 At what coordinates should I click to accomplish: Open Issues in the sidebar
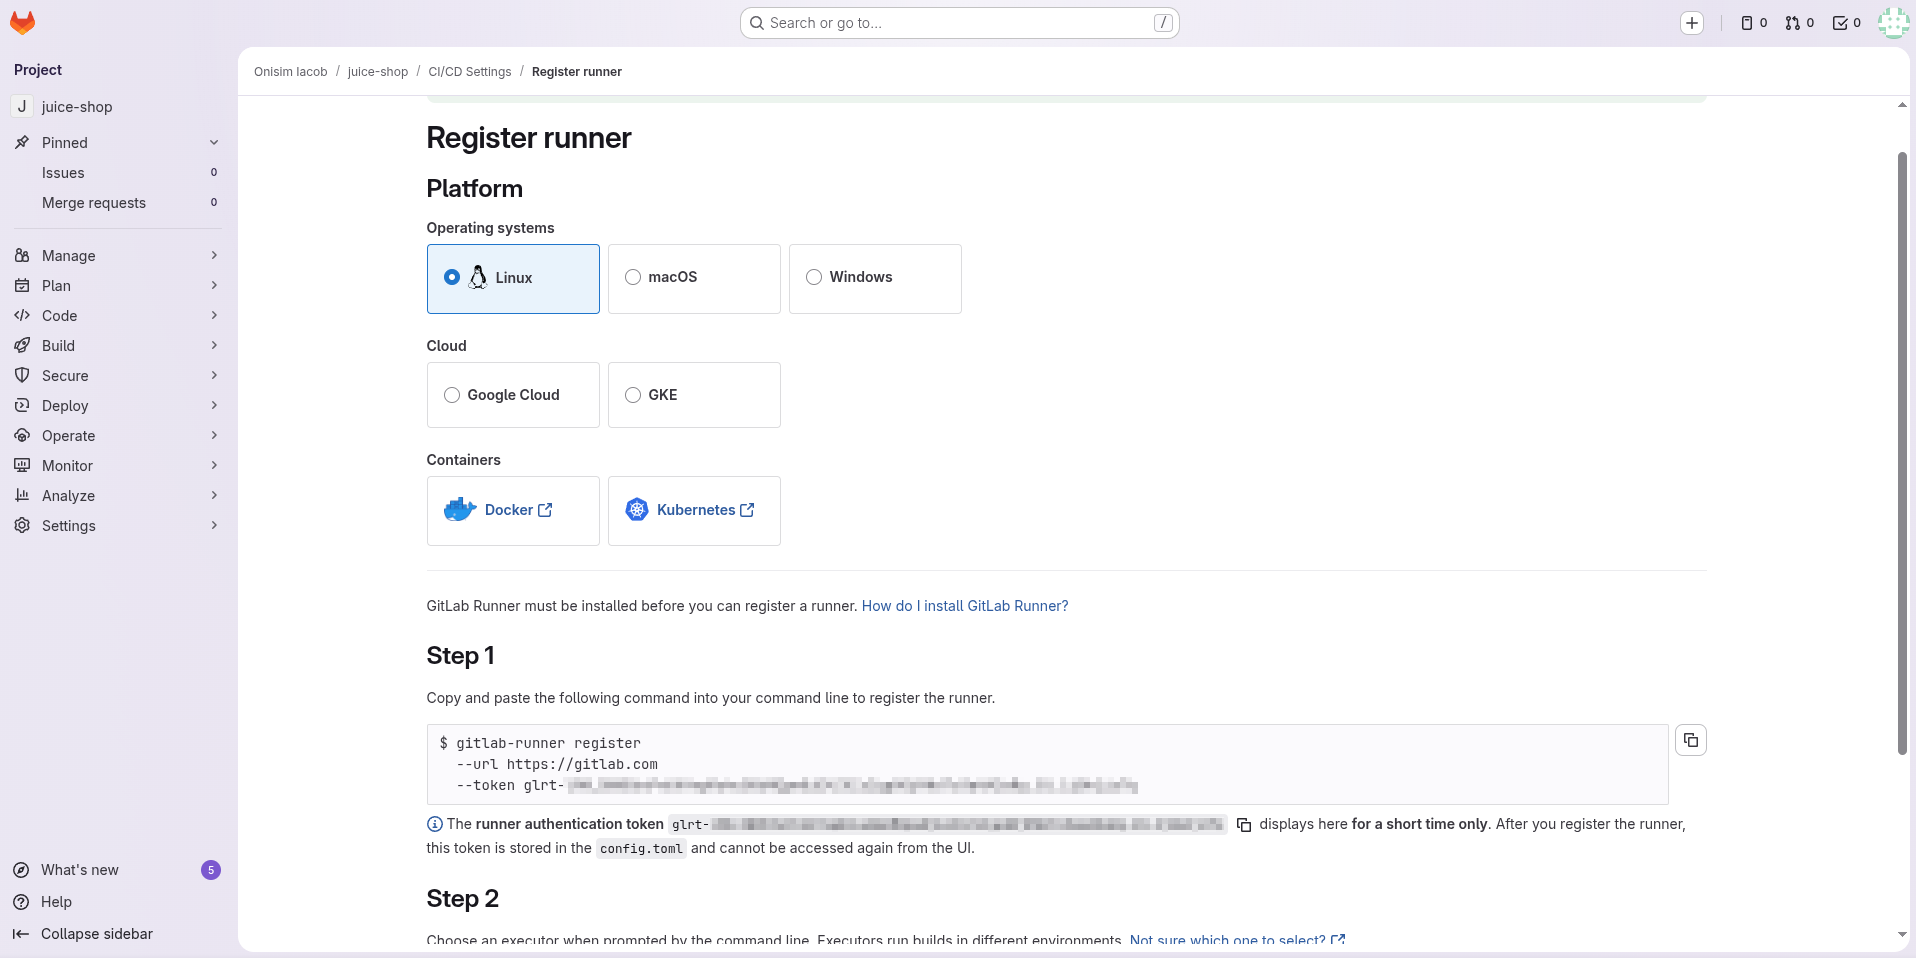coord(63,173)
